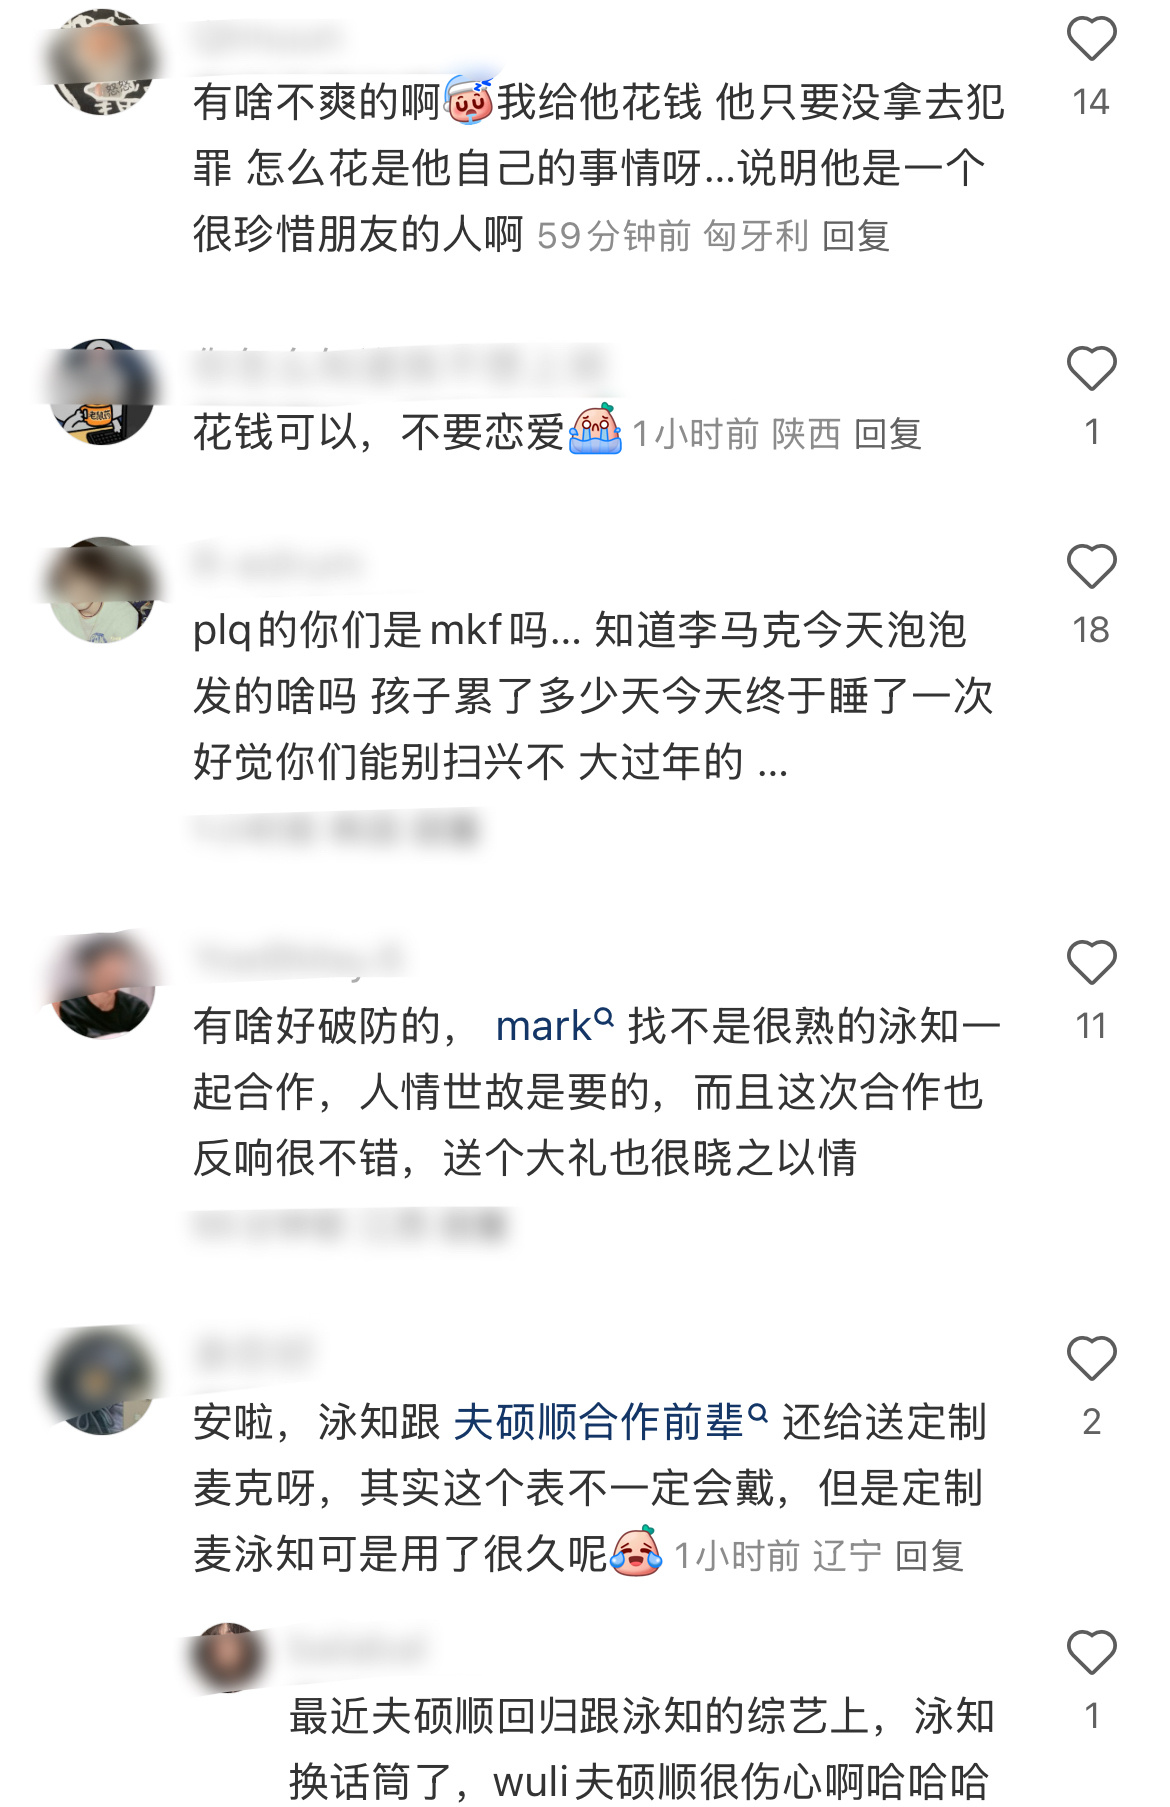The image size is (1170, 1807).
Task: Open the 'mark' search keyword link
Action: pyautogui.click(x=543, y=1027)
